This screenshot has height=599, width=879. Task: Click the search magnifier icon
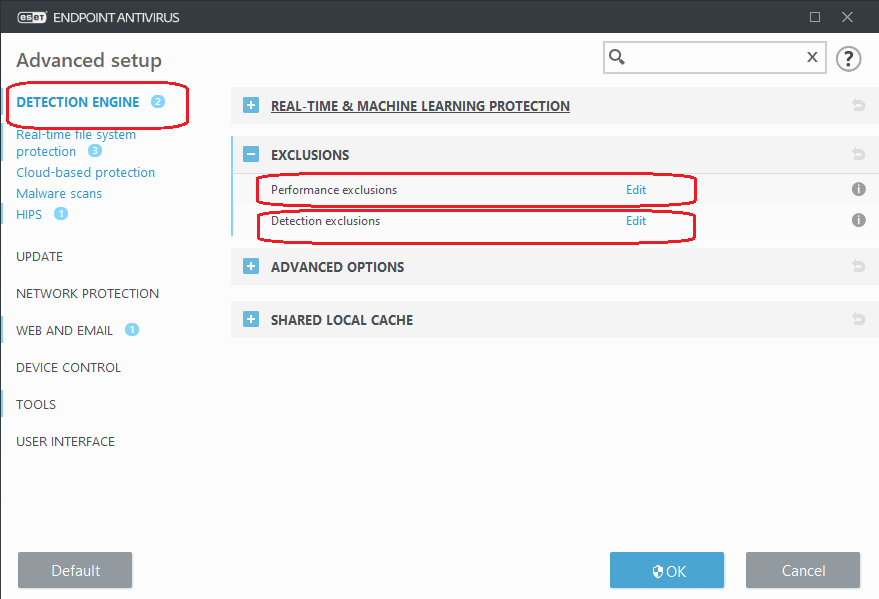tap(617, 57)
